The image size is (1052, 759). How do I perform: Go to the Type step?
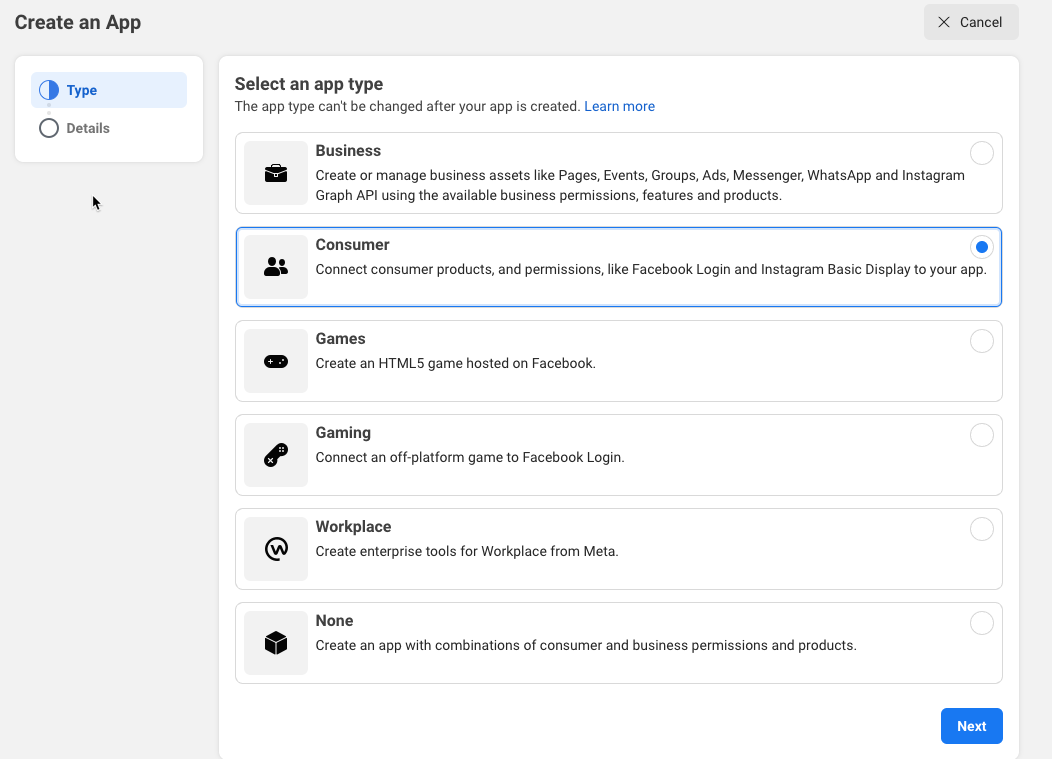pyautogui.click(x=109, y=90)
